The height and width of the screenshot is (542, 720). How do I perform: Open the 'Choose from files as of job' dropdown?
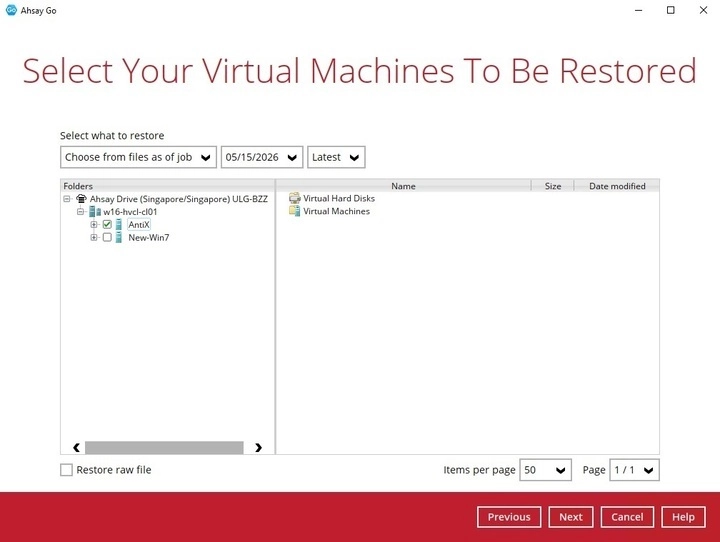138,157
